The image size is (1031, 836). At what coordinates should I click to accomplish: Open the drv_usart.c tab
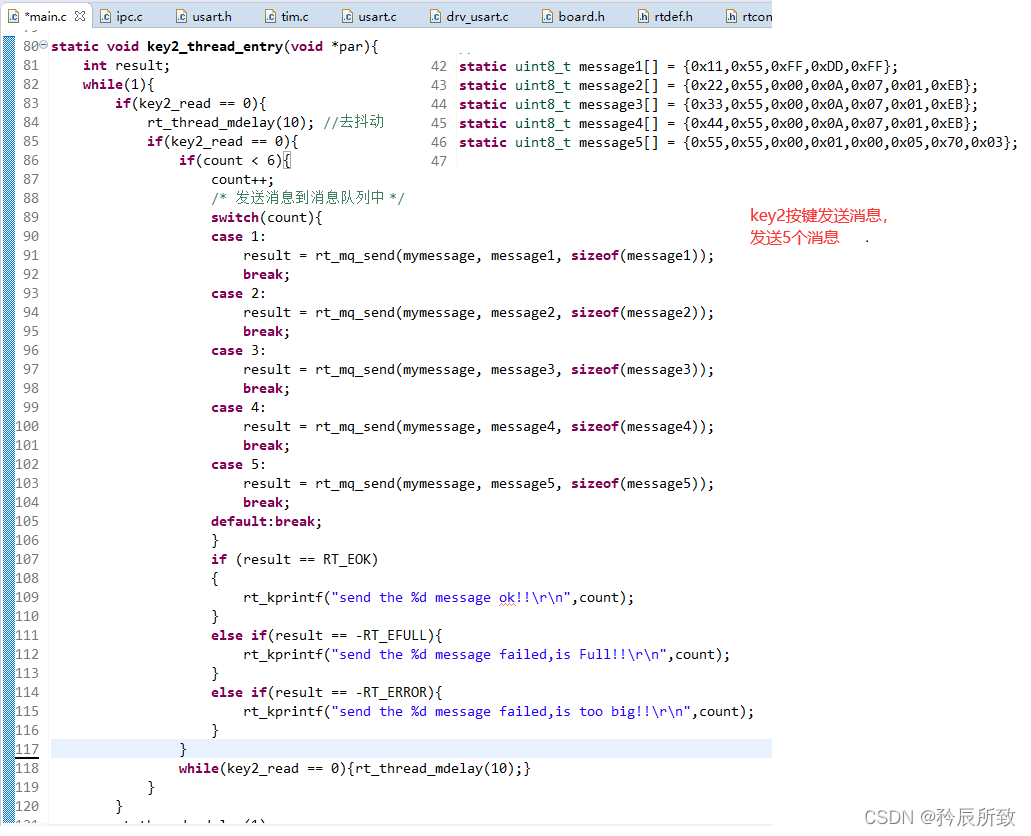(469, 16)
